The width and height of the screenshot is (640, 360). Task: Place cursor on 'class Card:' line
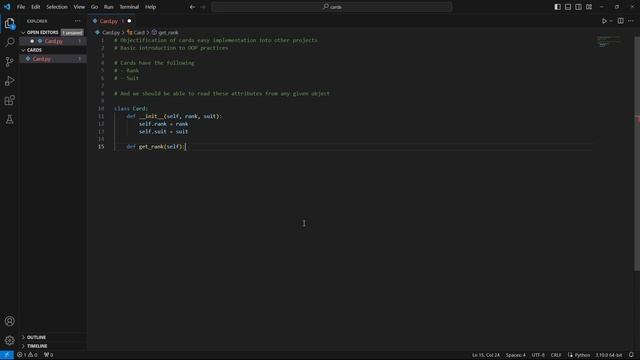click(x=131, y=109)
